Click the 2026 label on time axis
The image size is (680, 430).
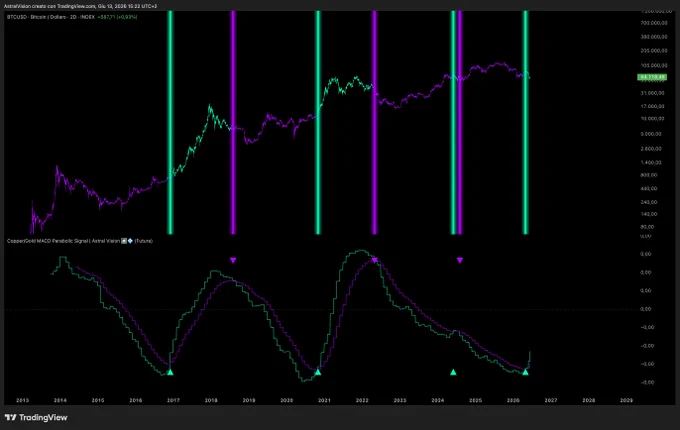pos(513,400)
